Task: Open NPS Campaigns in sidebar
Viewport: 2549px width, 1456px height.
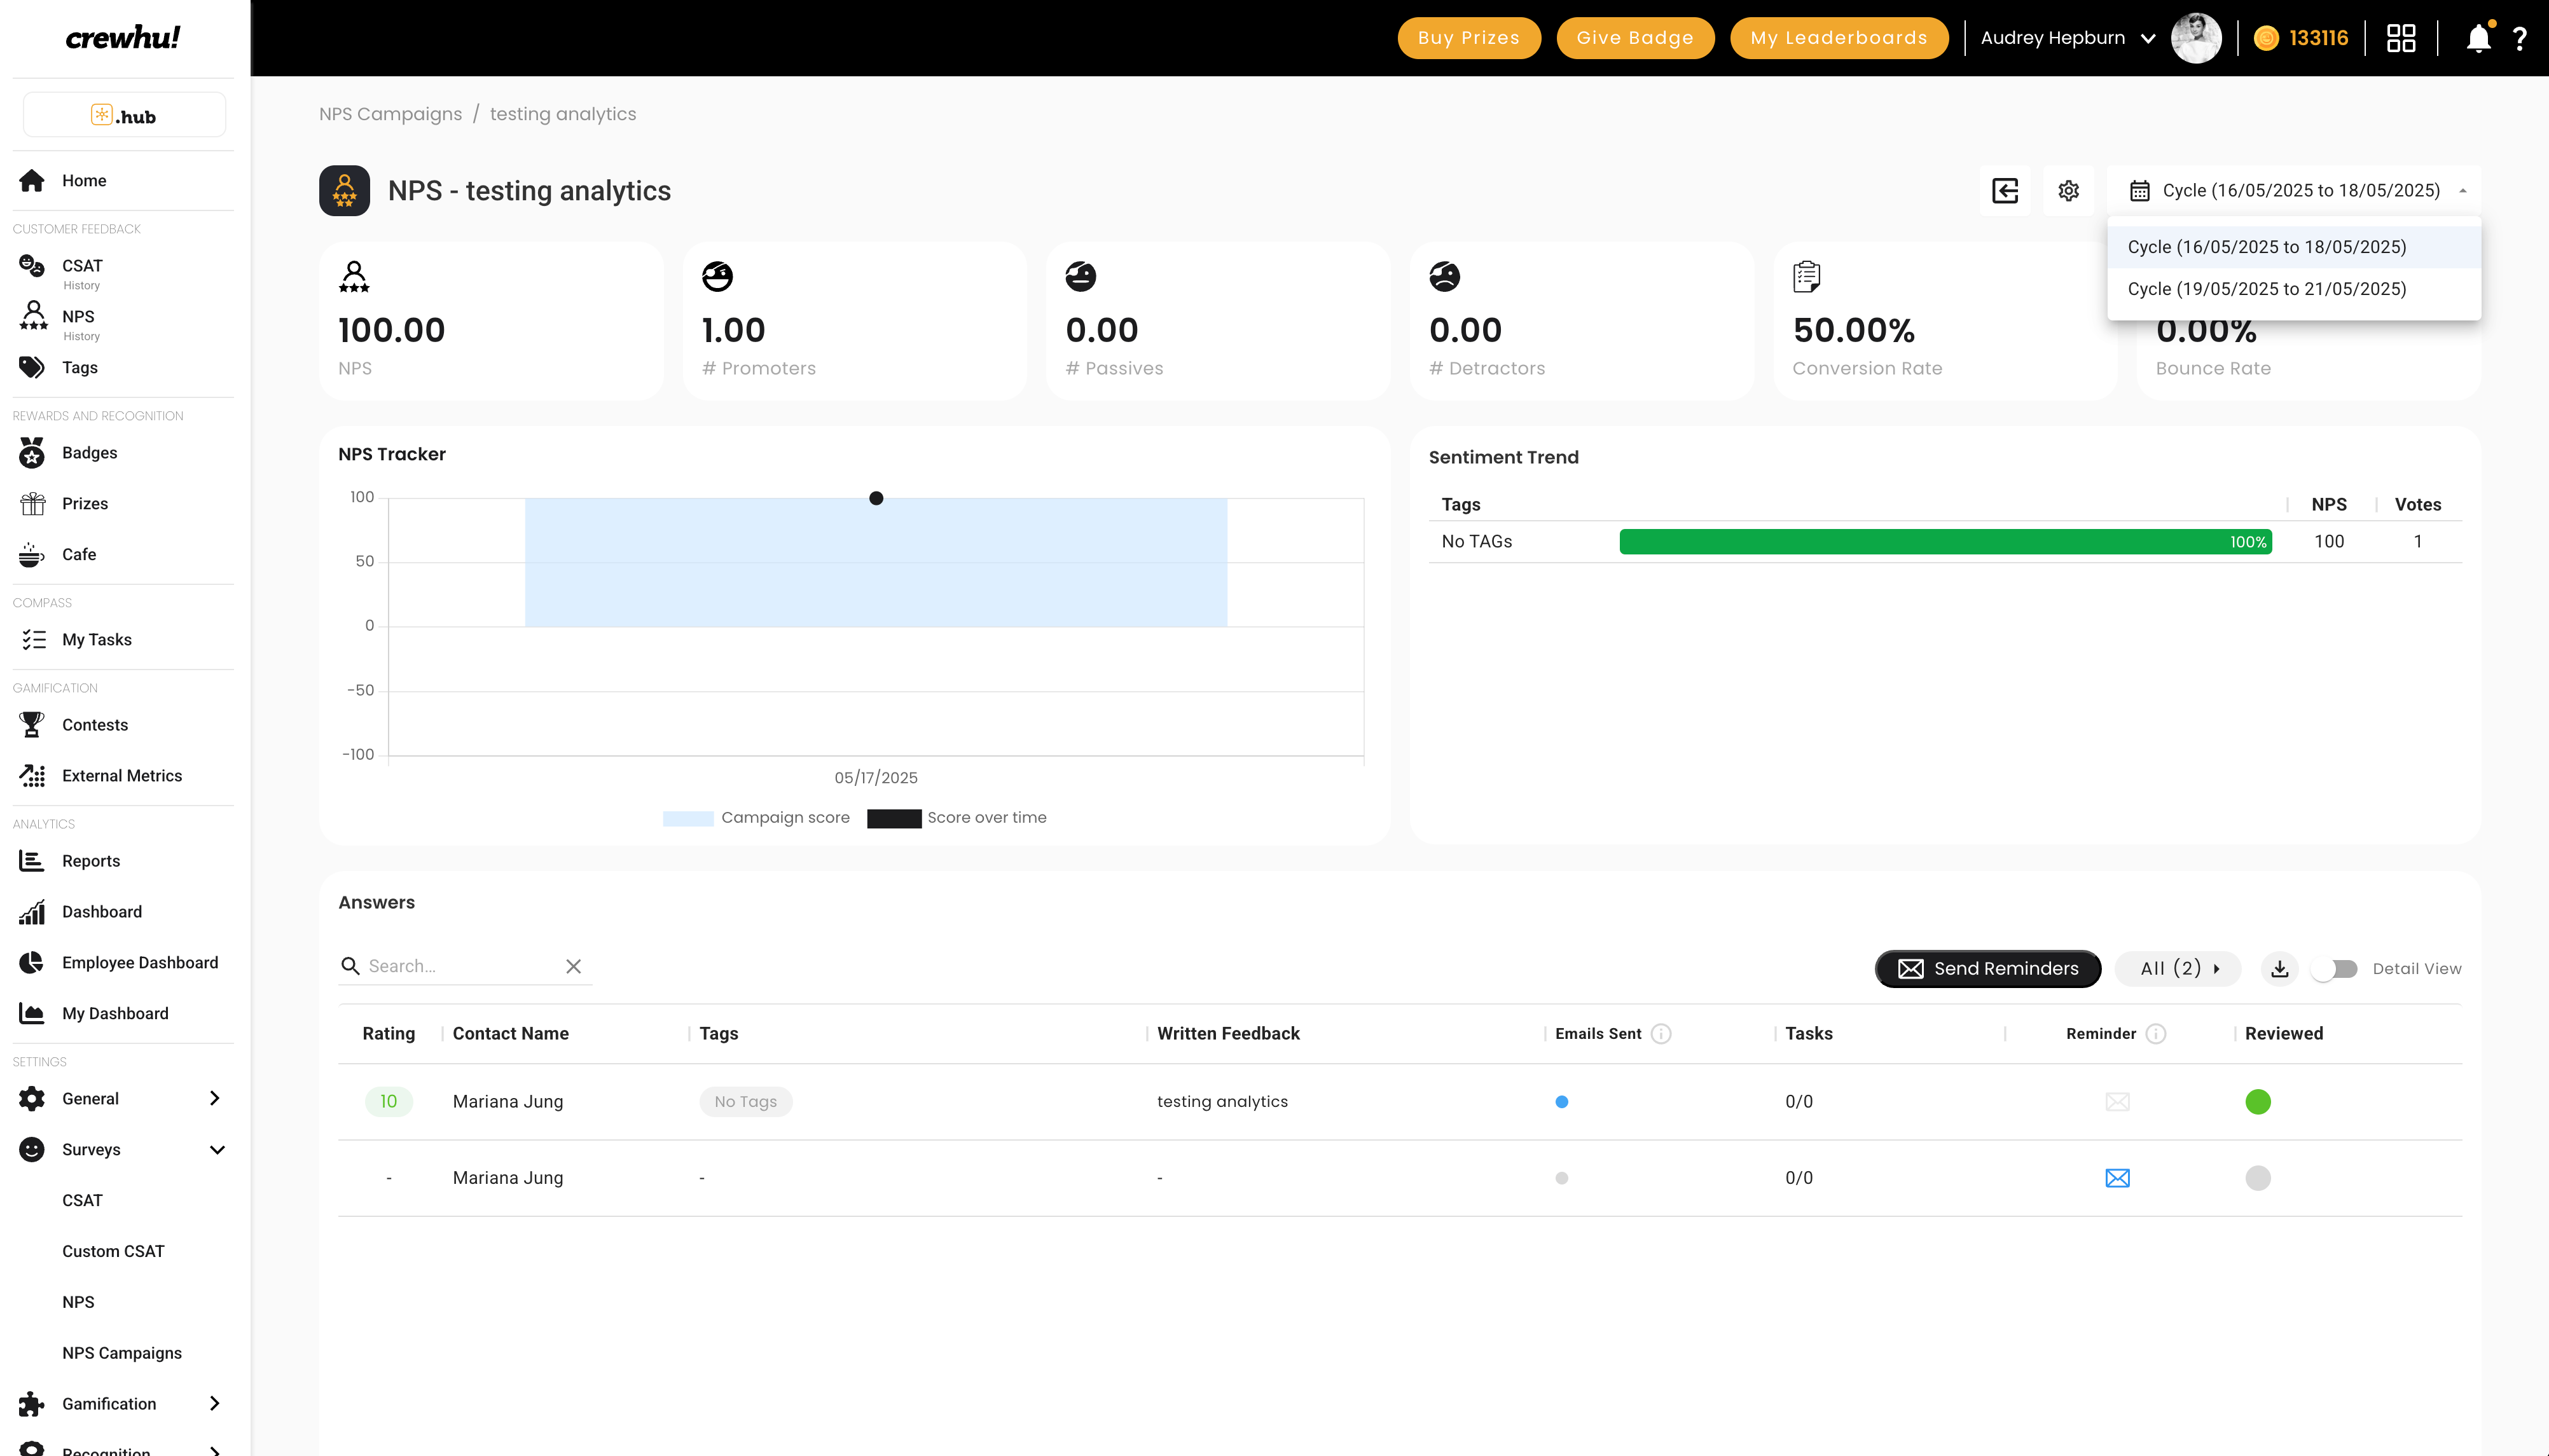Action: coord(122,1353)
